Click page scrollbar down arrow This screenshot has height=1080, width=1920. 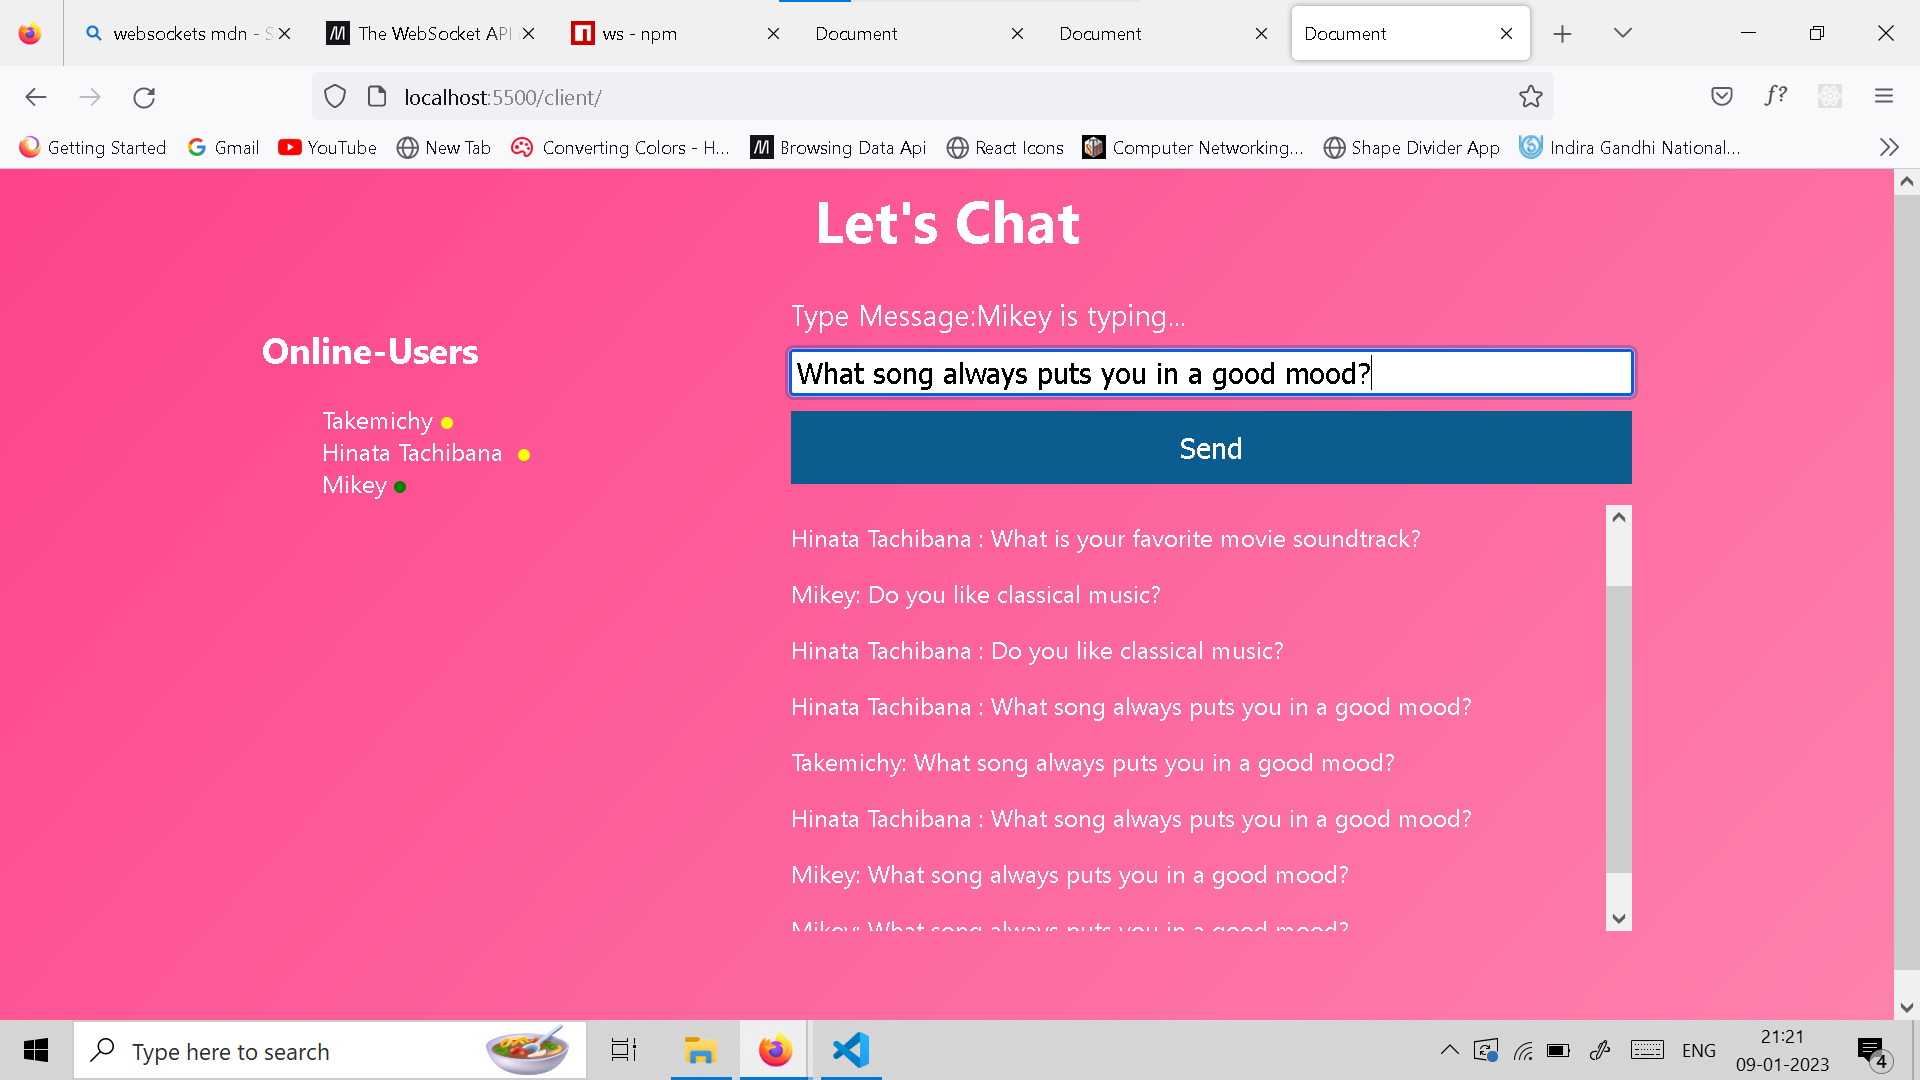pyautogui.click(x=1906, y=1007)
